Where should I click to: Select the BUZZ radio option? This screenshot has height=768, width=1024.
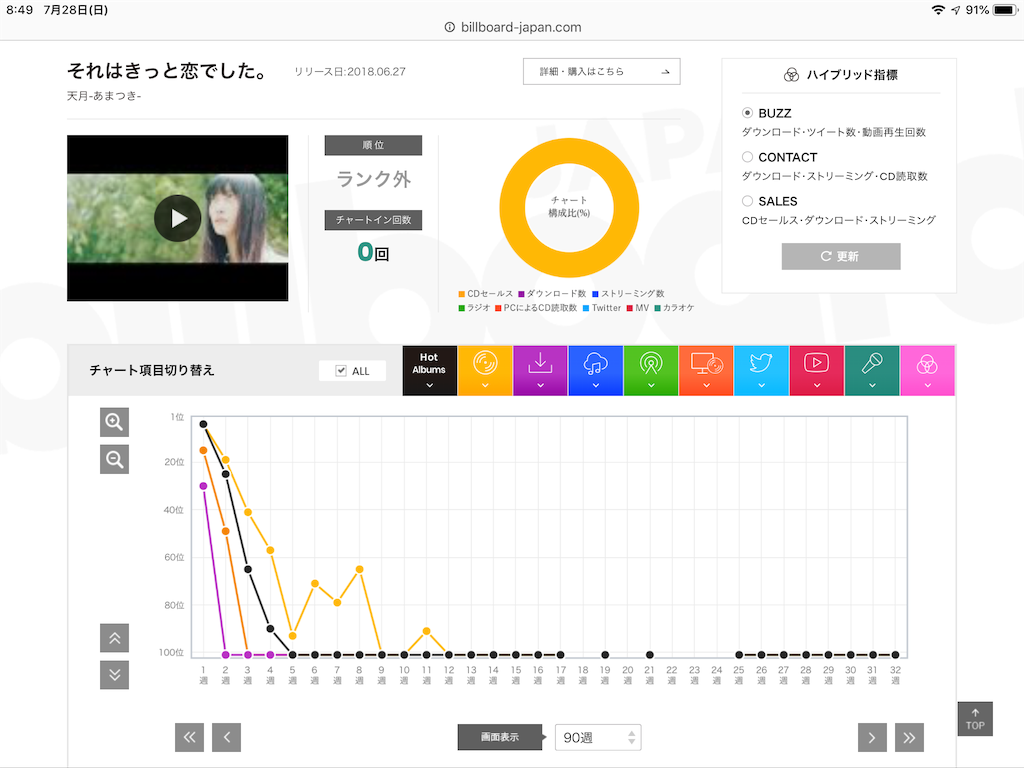pyautogui.click(x=747, y=113)
